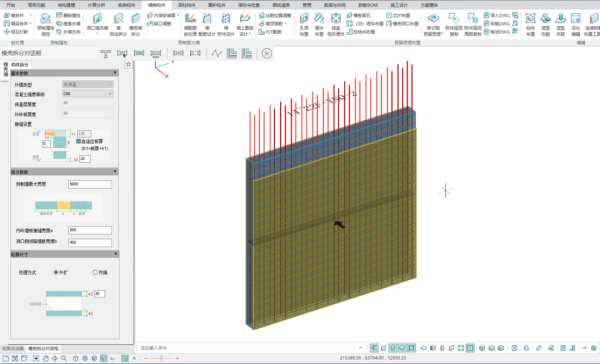The height and width of the screenshot is (364, 600).
Task: Click the first L-shaped corner tool
Action: pos(232,54)
